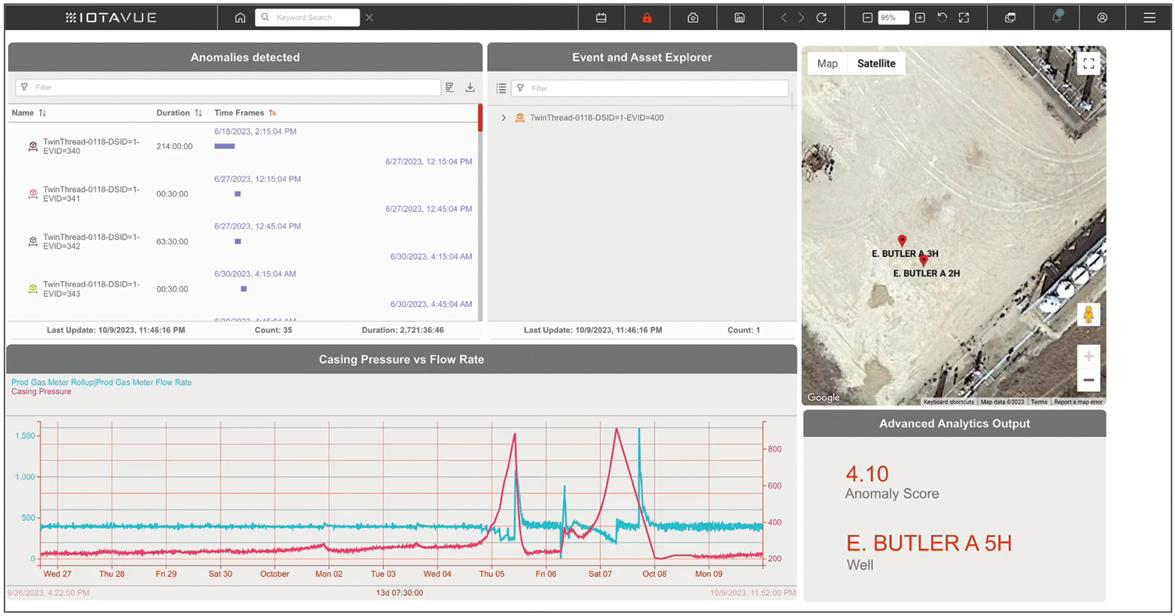
Task: Save the dashboard with the floppy disk icon
Action: click(740, 18)
